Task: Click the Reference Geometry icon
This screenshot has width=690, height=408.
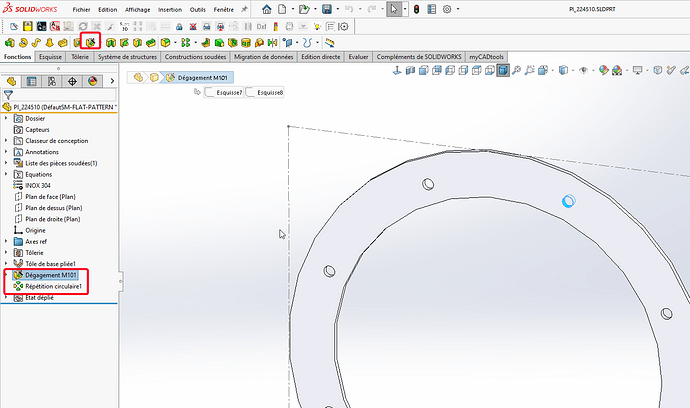Action: [288, 43]
